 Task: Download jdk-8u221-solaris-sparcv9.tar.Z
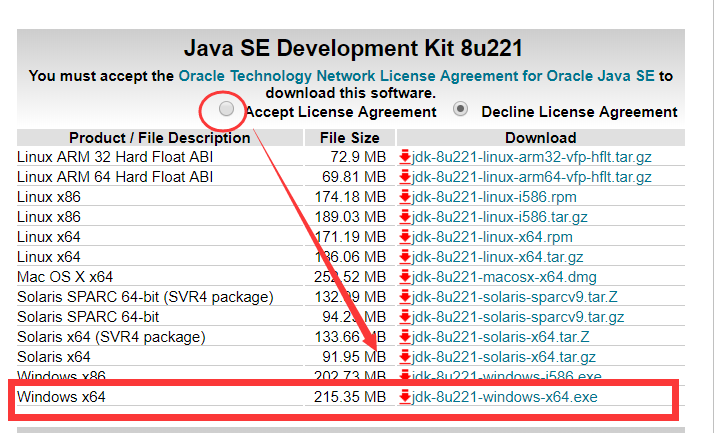pos(514,297)
